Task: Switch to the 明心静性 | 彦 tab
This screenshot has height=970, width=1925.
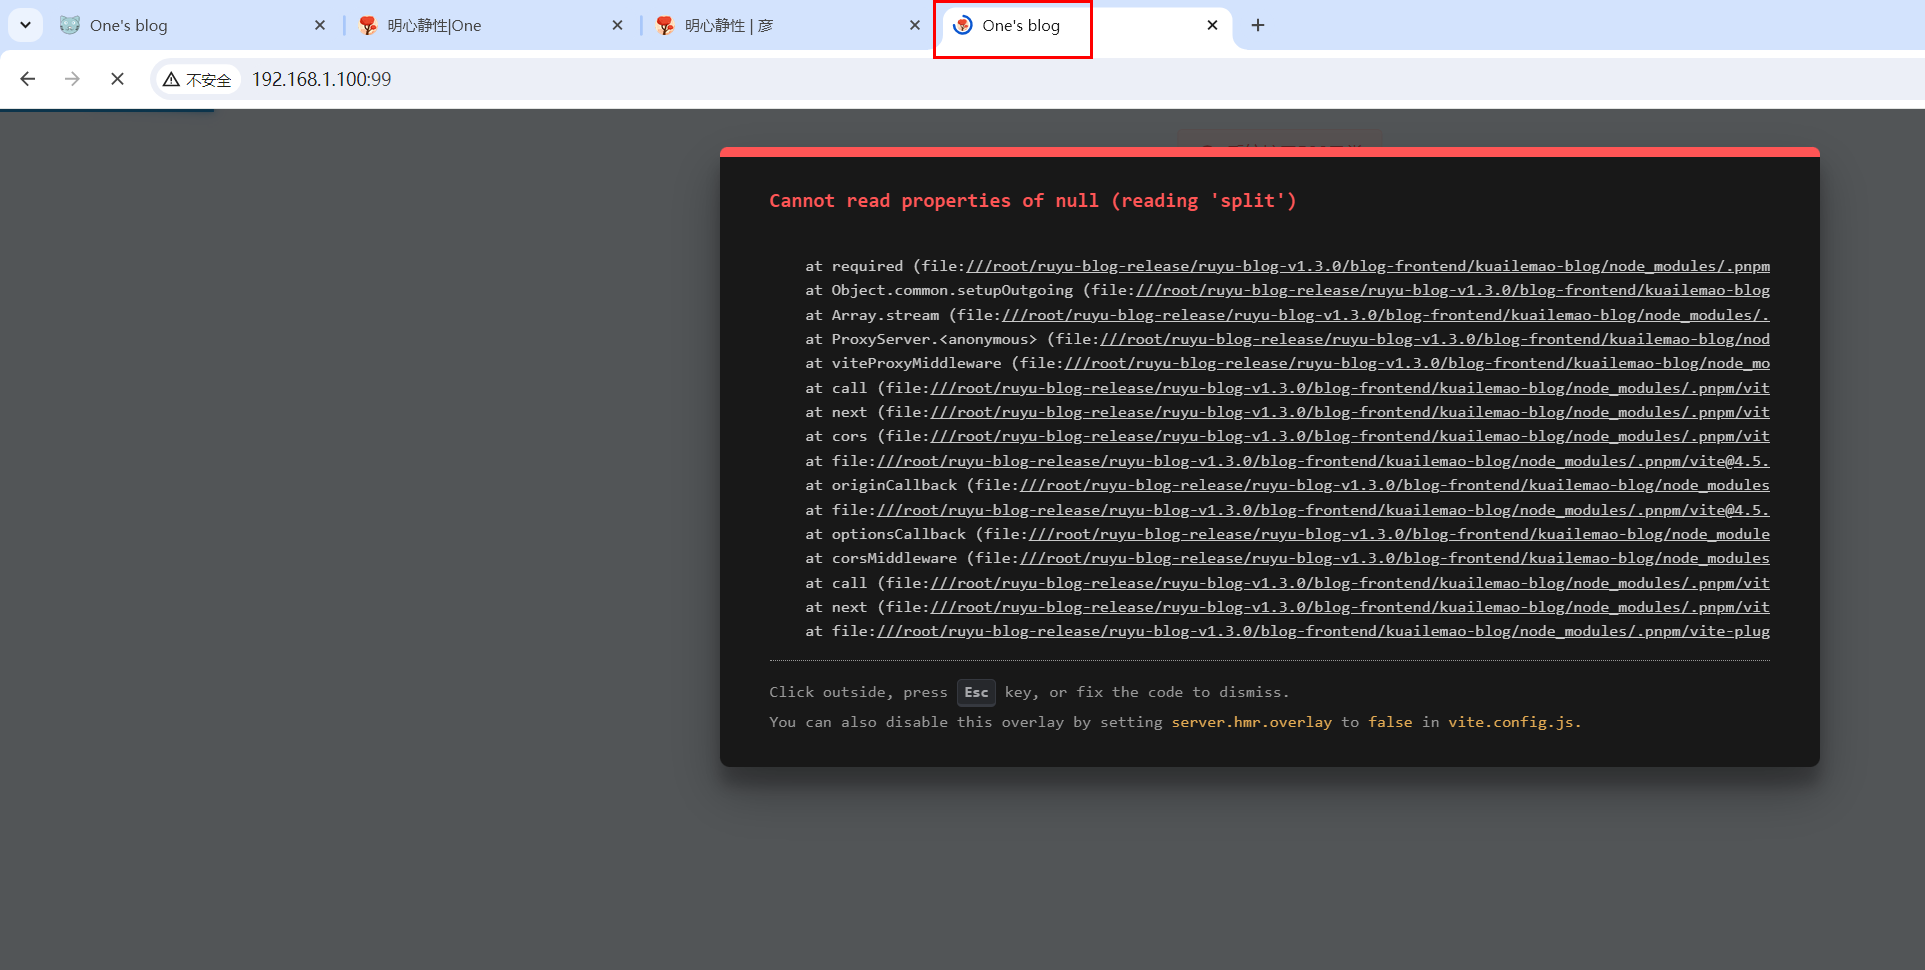Action: tap(788, 26)
